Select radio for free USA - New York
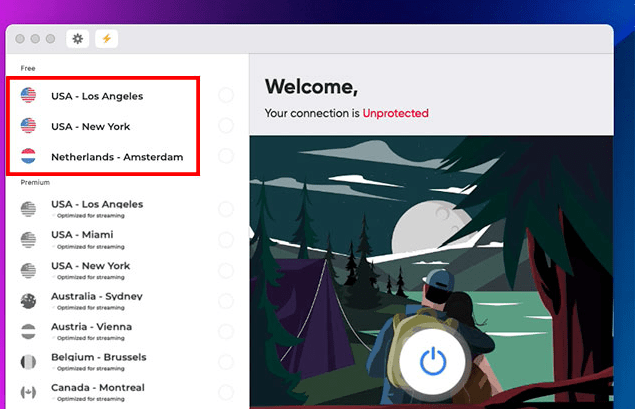This screenshot has width=635, height=409. pyautogui.click(x=226, y=126)
